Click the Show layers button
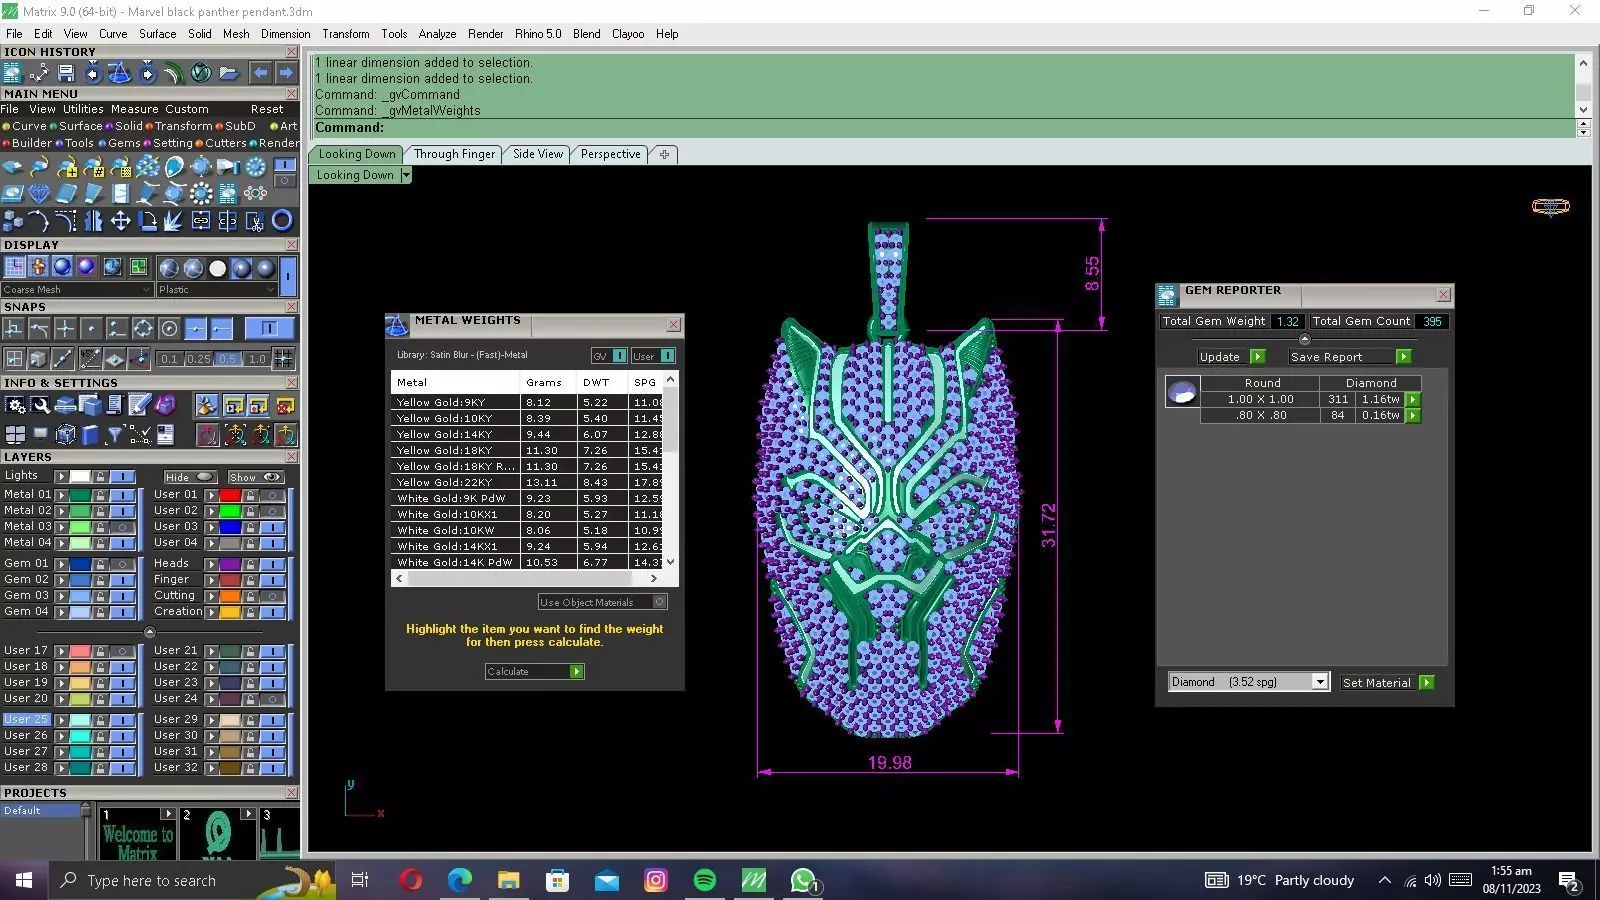 255,477
